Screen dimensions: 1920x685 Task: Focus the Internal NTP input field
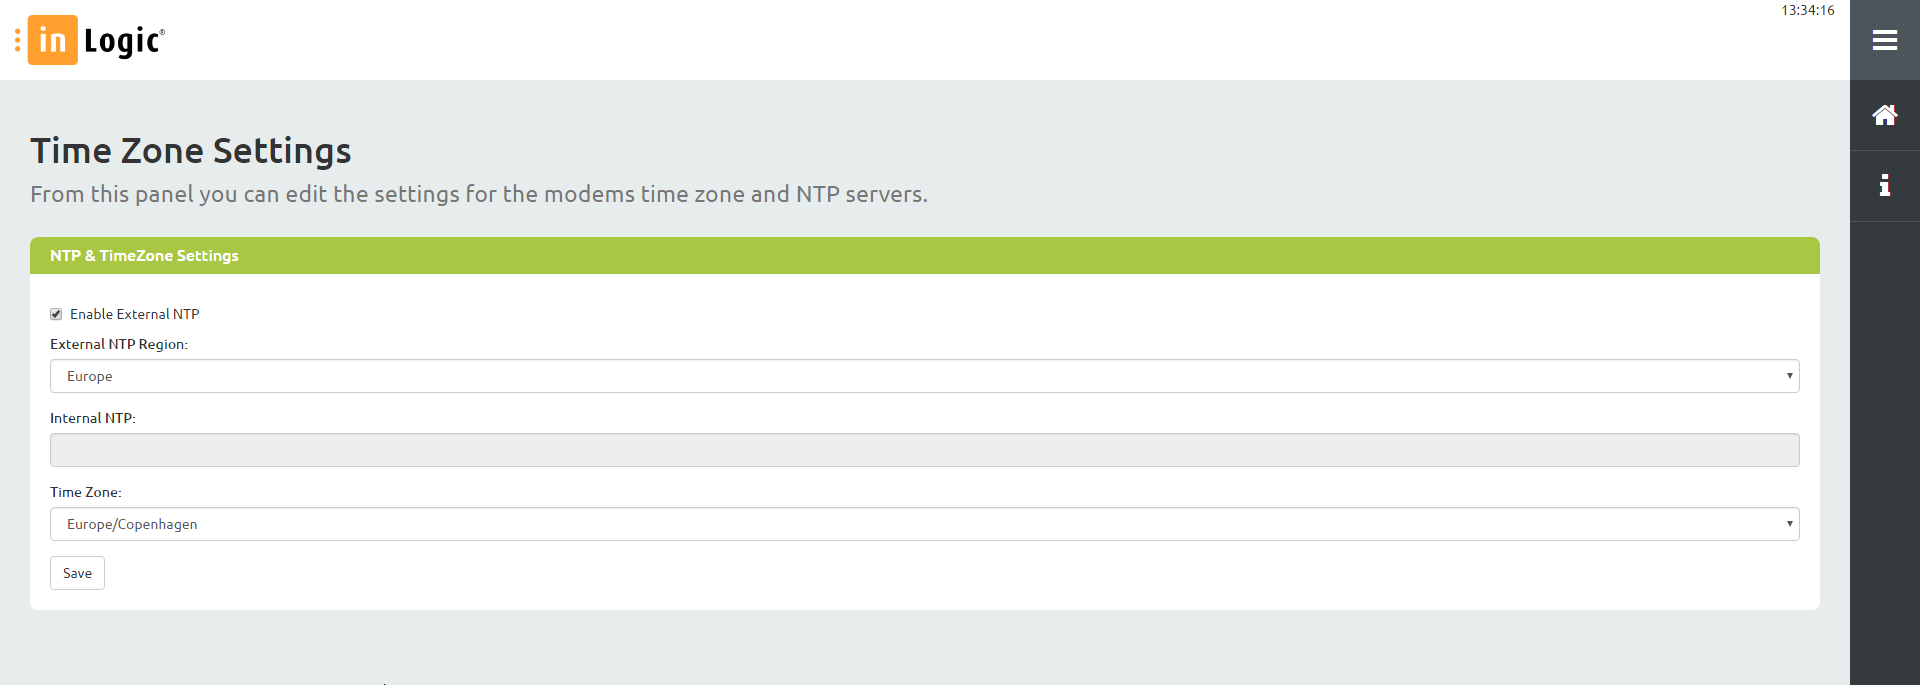(x=924, y=450)
